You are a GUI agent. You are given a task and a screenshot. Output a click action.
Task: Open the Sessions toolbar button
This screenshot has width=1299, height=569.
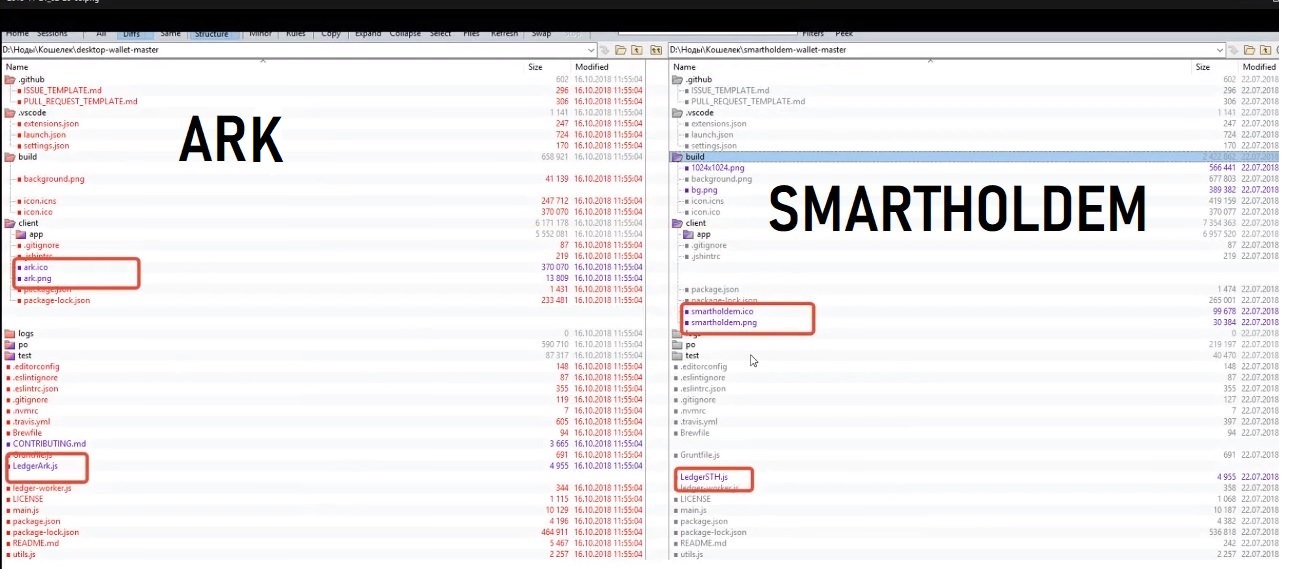(53, 34)
